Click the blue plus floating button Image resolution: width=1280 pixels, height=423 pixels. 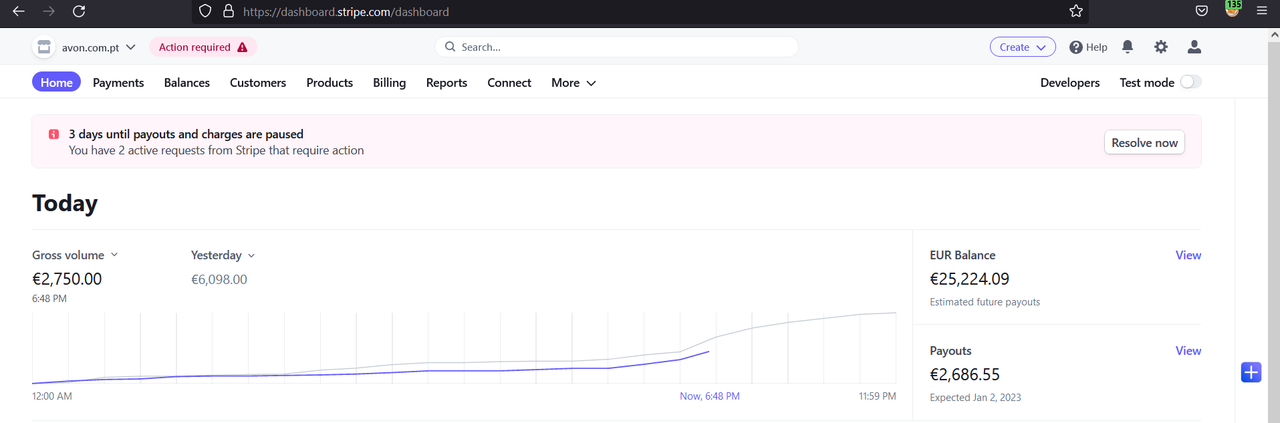point(1251,372)
